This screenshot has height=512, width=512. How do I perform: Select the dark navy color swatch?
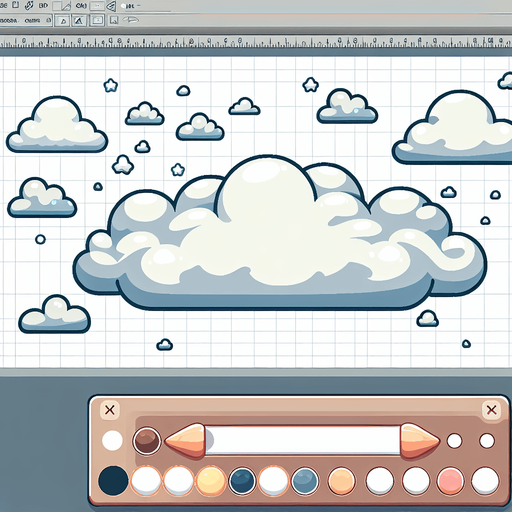[x=113, y=480]
